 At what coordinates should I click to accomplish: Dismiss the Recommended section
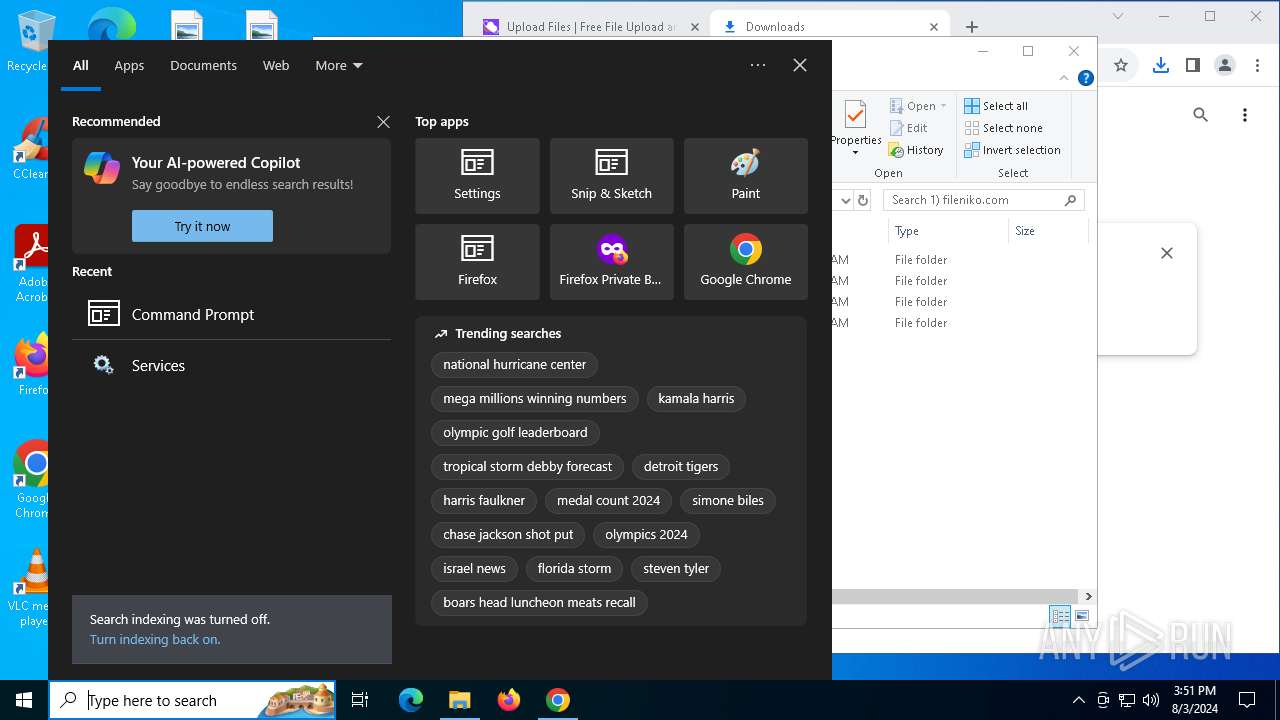[383, 122]
